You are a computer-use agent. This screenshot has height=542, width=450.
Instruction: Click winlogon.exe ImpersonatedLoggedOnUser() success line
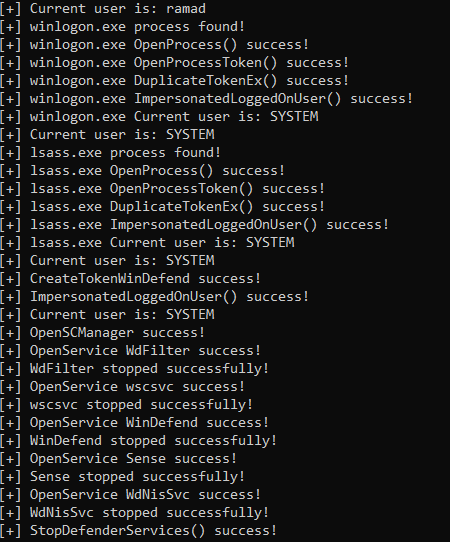[x=206, y=99]
